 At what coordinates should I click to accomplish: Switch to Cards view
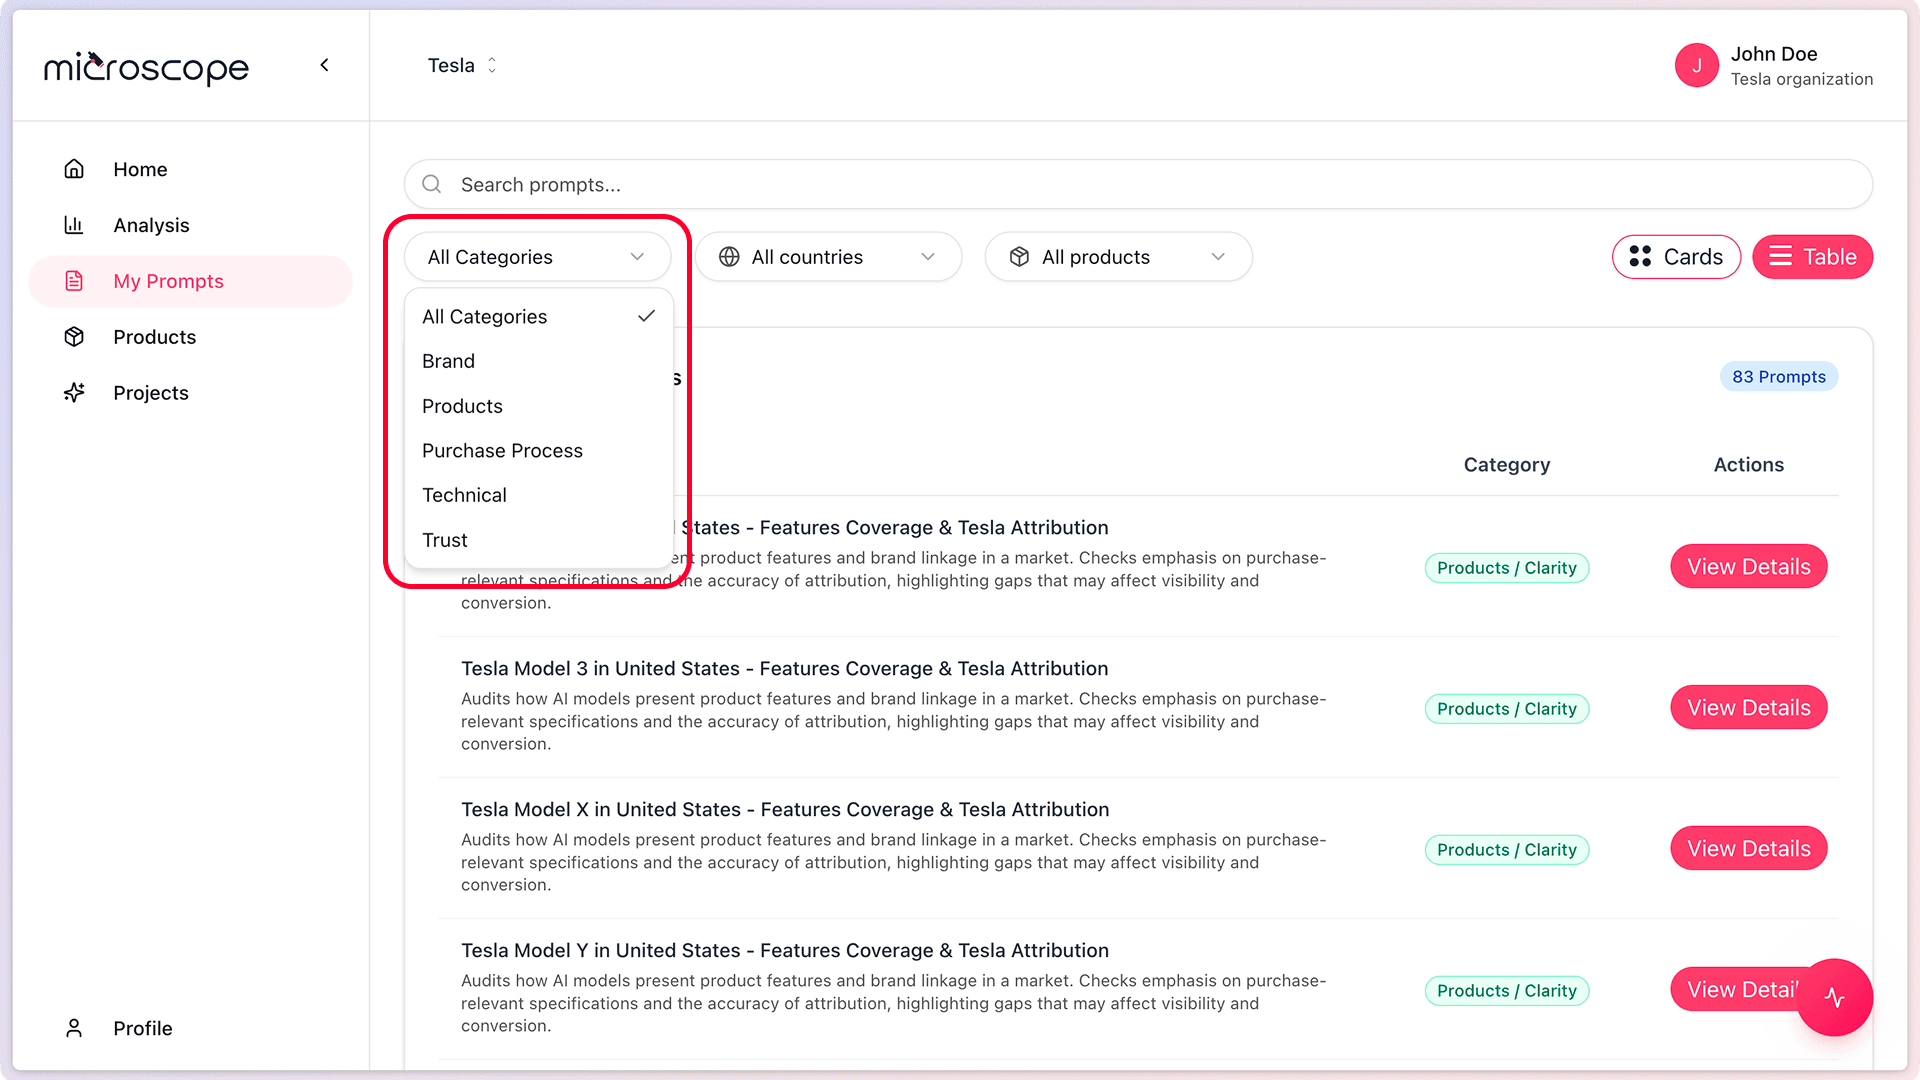tap(1676, 257)
